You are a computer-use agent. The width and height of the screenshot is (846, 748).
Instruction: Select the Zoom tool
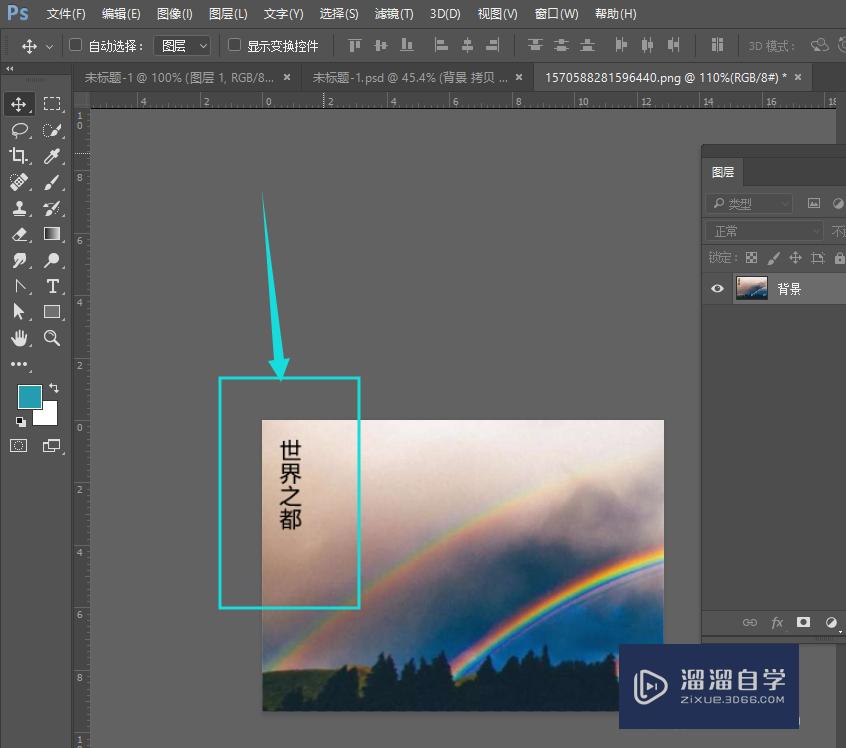52,338
